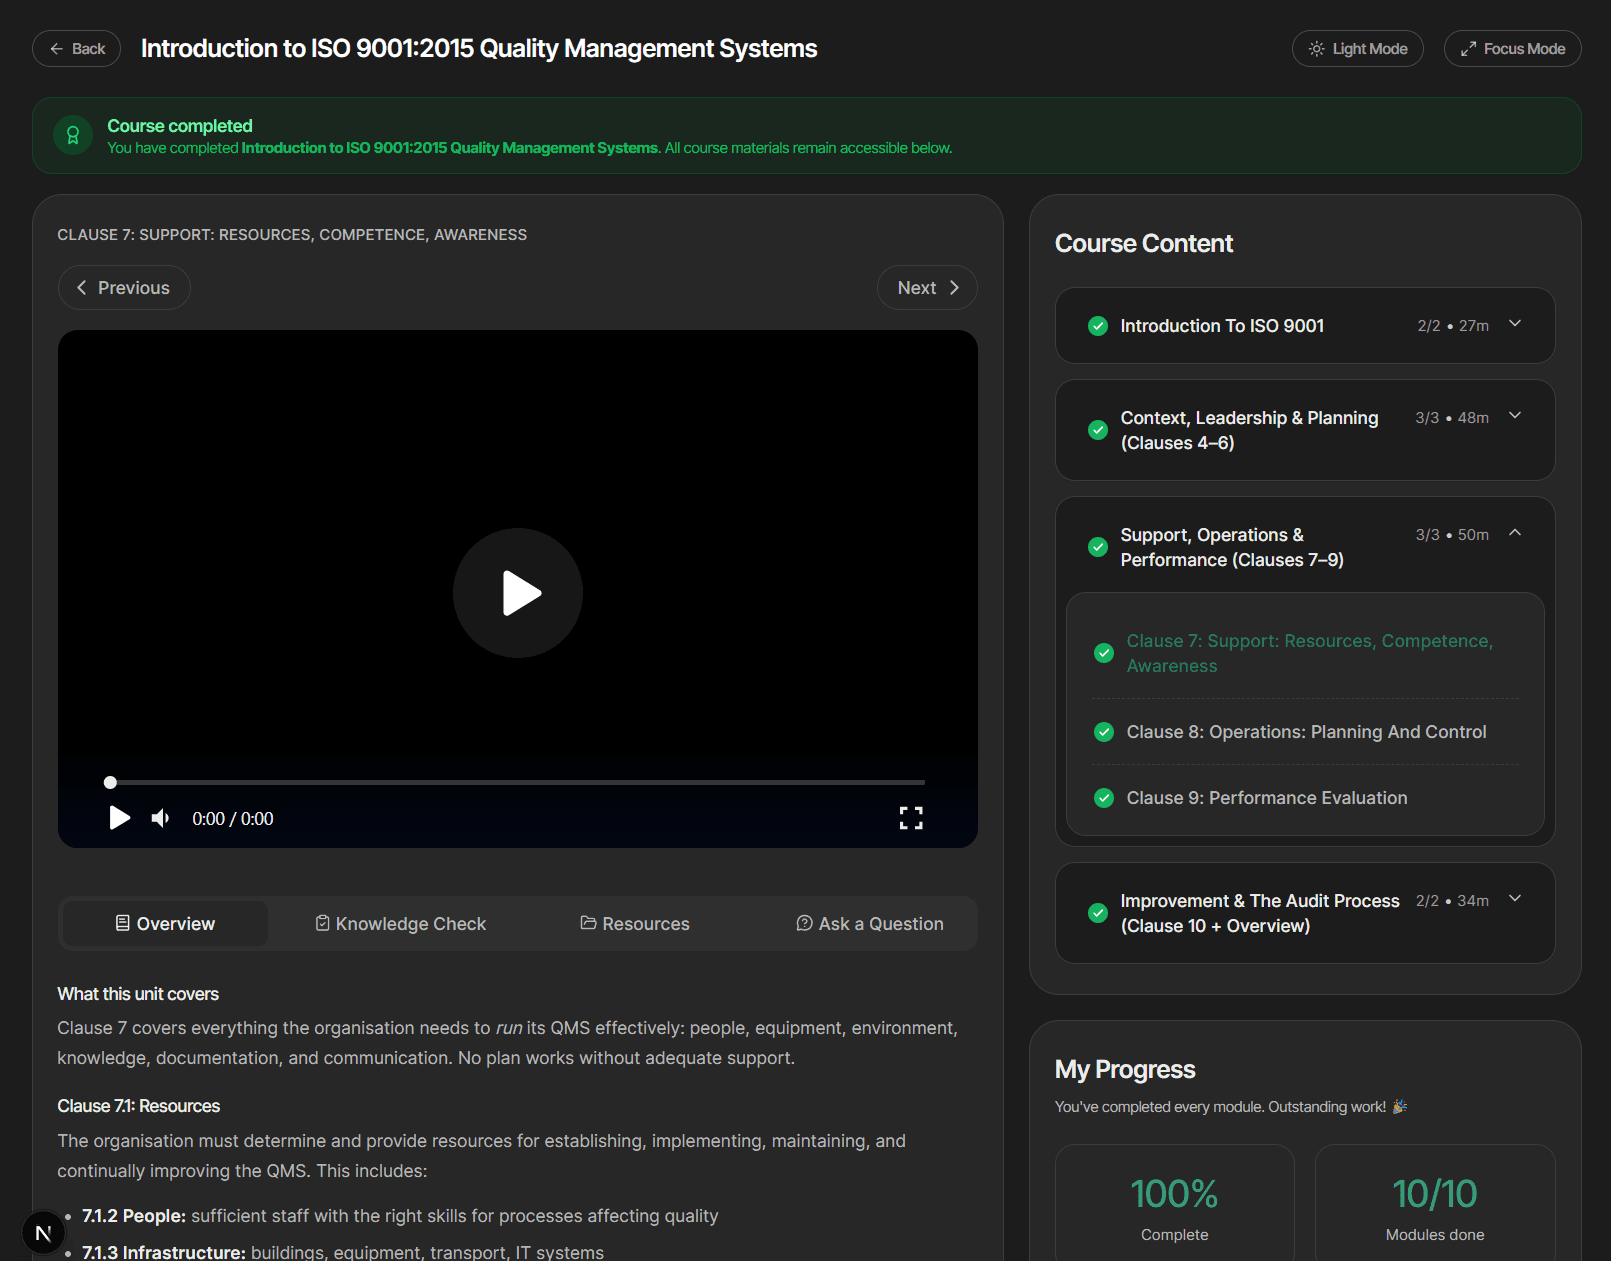This screenshot has height=1261, width=1611.
Task: Click the video time display 0:00 / 0:00
Action: point(233,819)
